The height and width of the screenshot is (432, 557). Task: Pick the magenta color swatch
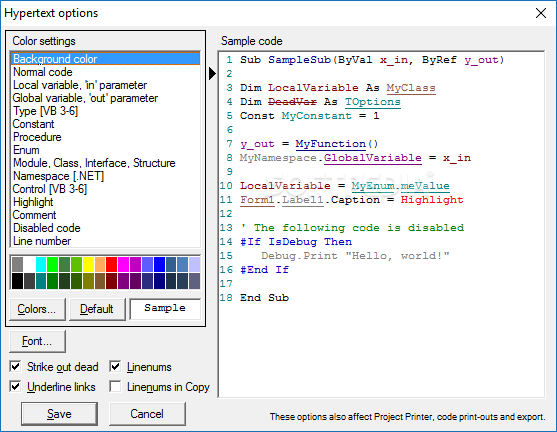tap(123, 264)
